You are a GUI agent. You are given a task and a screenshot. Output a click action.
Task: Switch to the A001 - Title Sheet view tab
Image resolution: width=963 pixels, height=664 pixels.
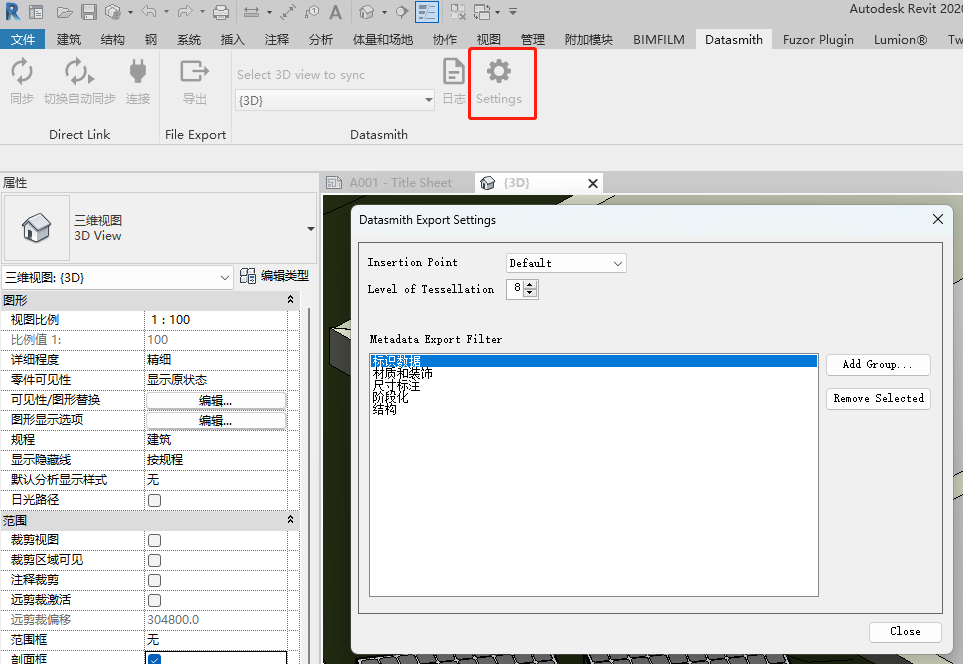(x=398, y=182)
